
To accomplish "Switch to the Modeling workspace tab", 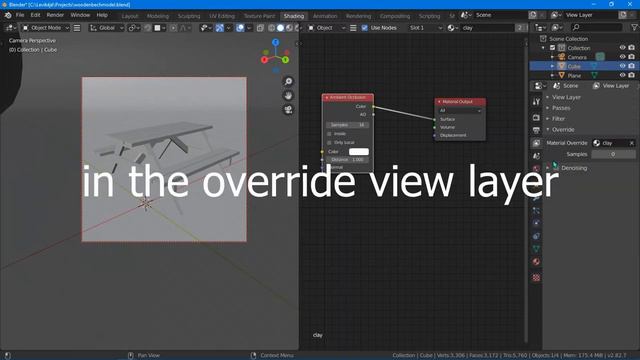I will pyautogui.click(x=158, y=16).
